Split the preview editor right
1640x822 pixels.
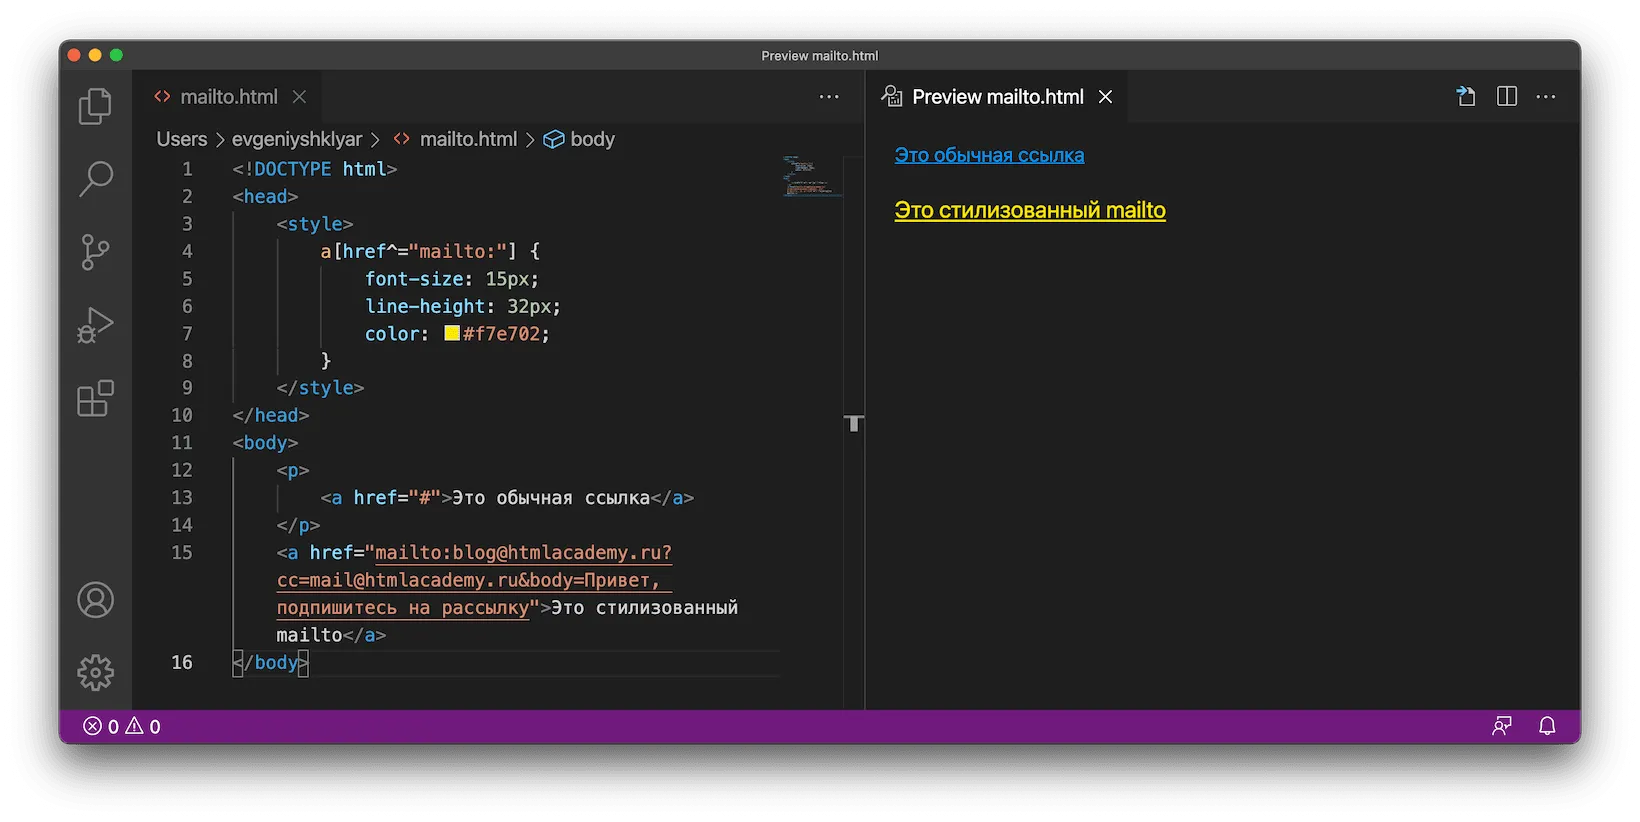(x=1507, y=96)
